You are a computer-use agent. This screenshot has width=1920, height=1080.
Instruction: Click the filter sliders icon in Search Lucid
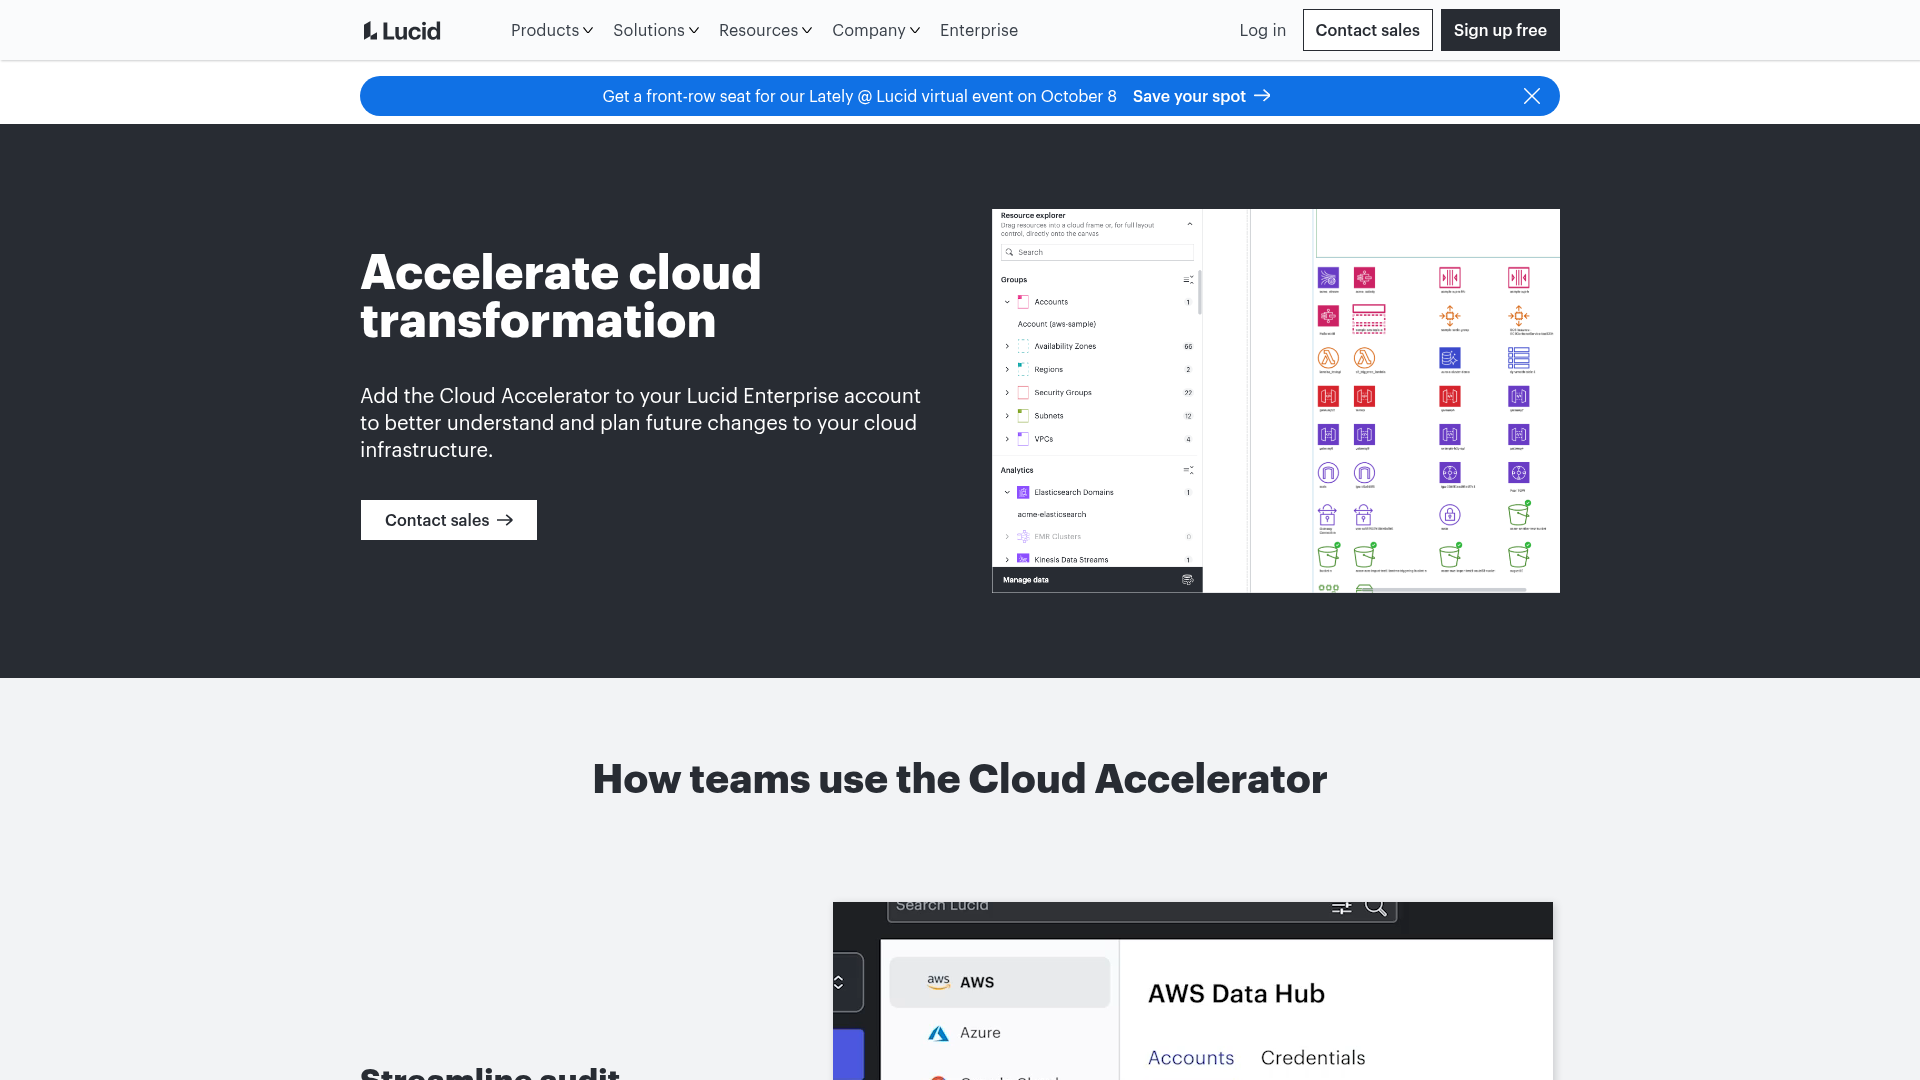click(x=1341, y=906)
